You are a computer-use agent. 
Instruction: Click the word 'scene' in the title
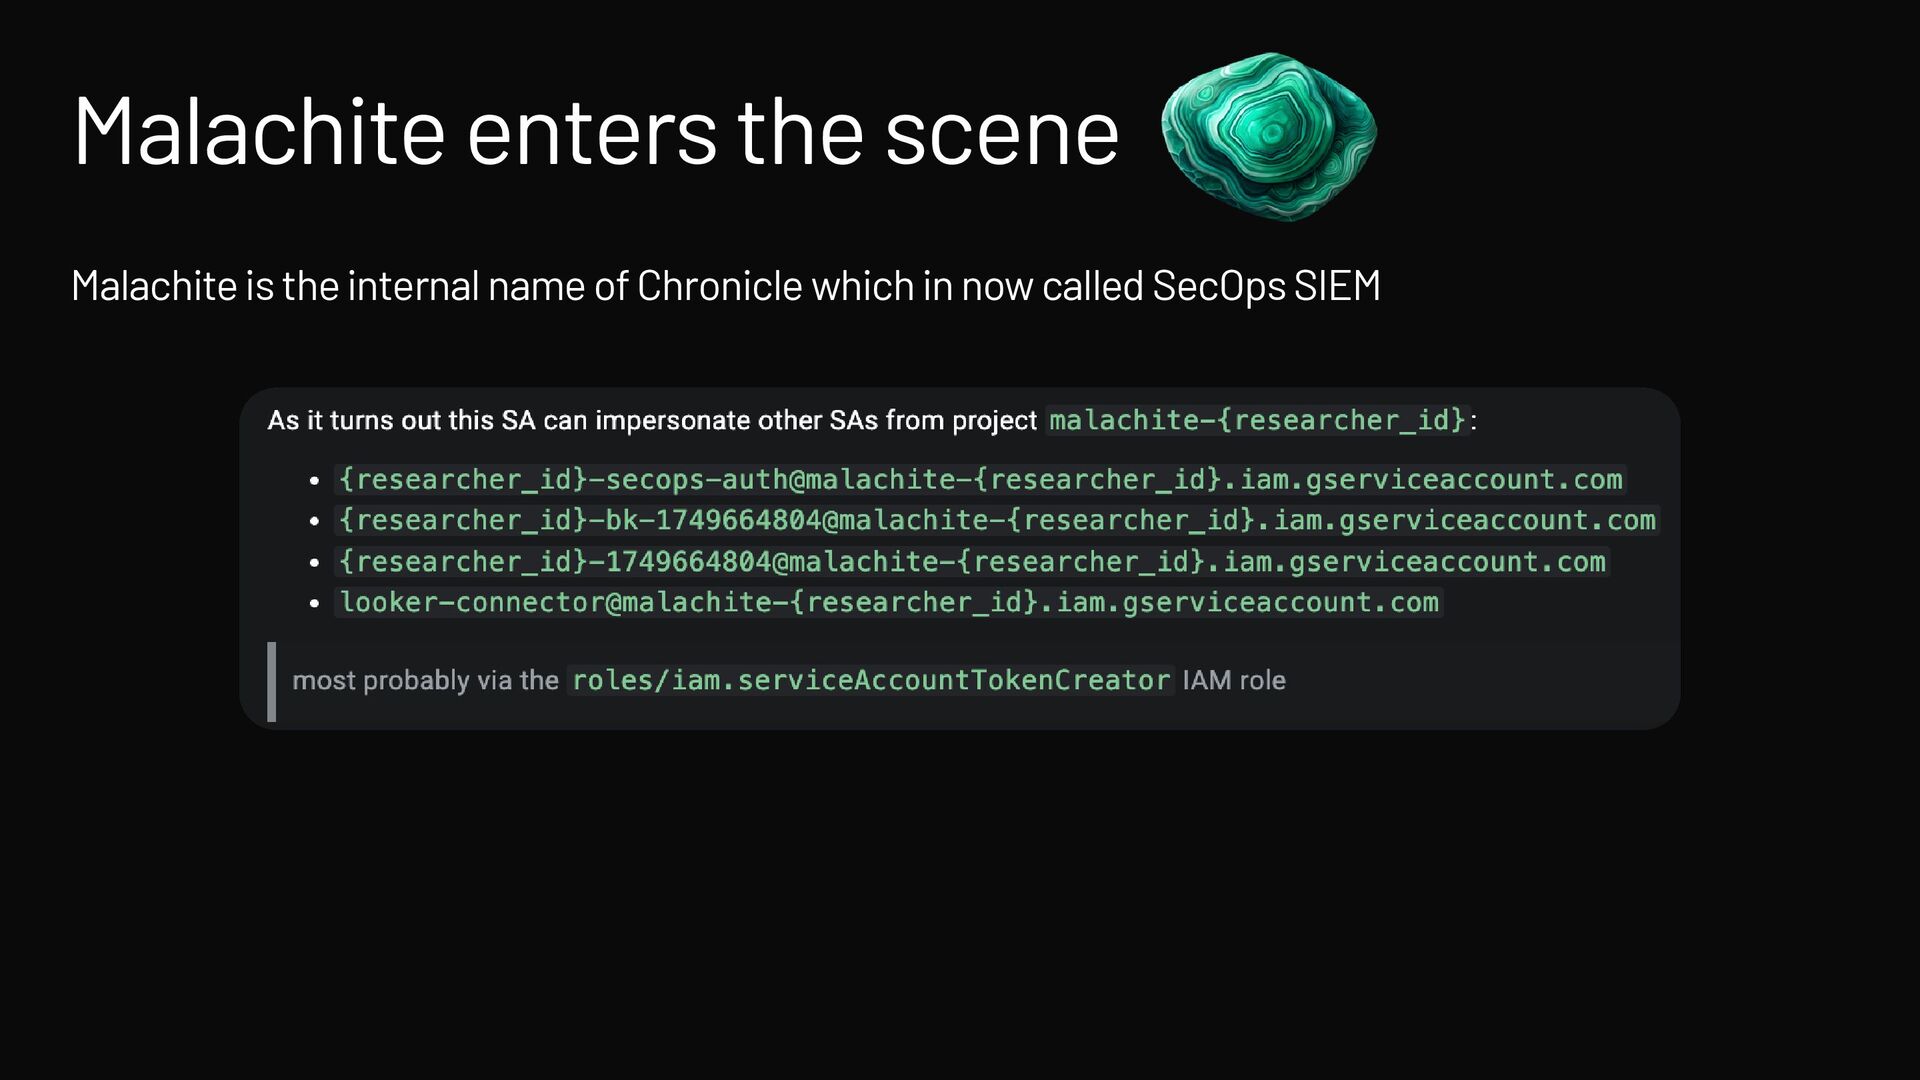click(x=1001, y=131)
